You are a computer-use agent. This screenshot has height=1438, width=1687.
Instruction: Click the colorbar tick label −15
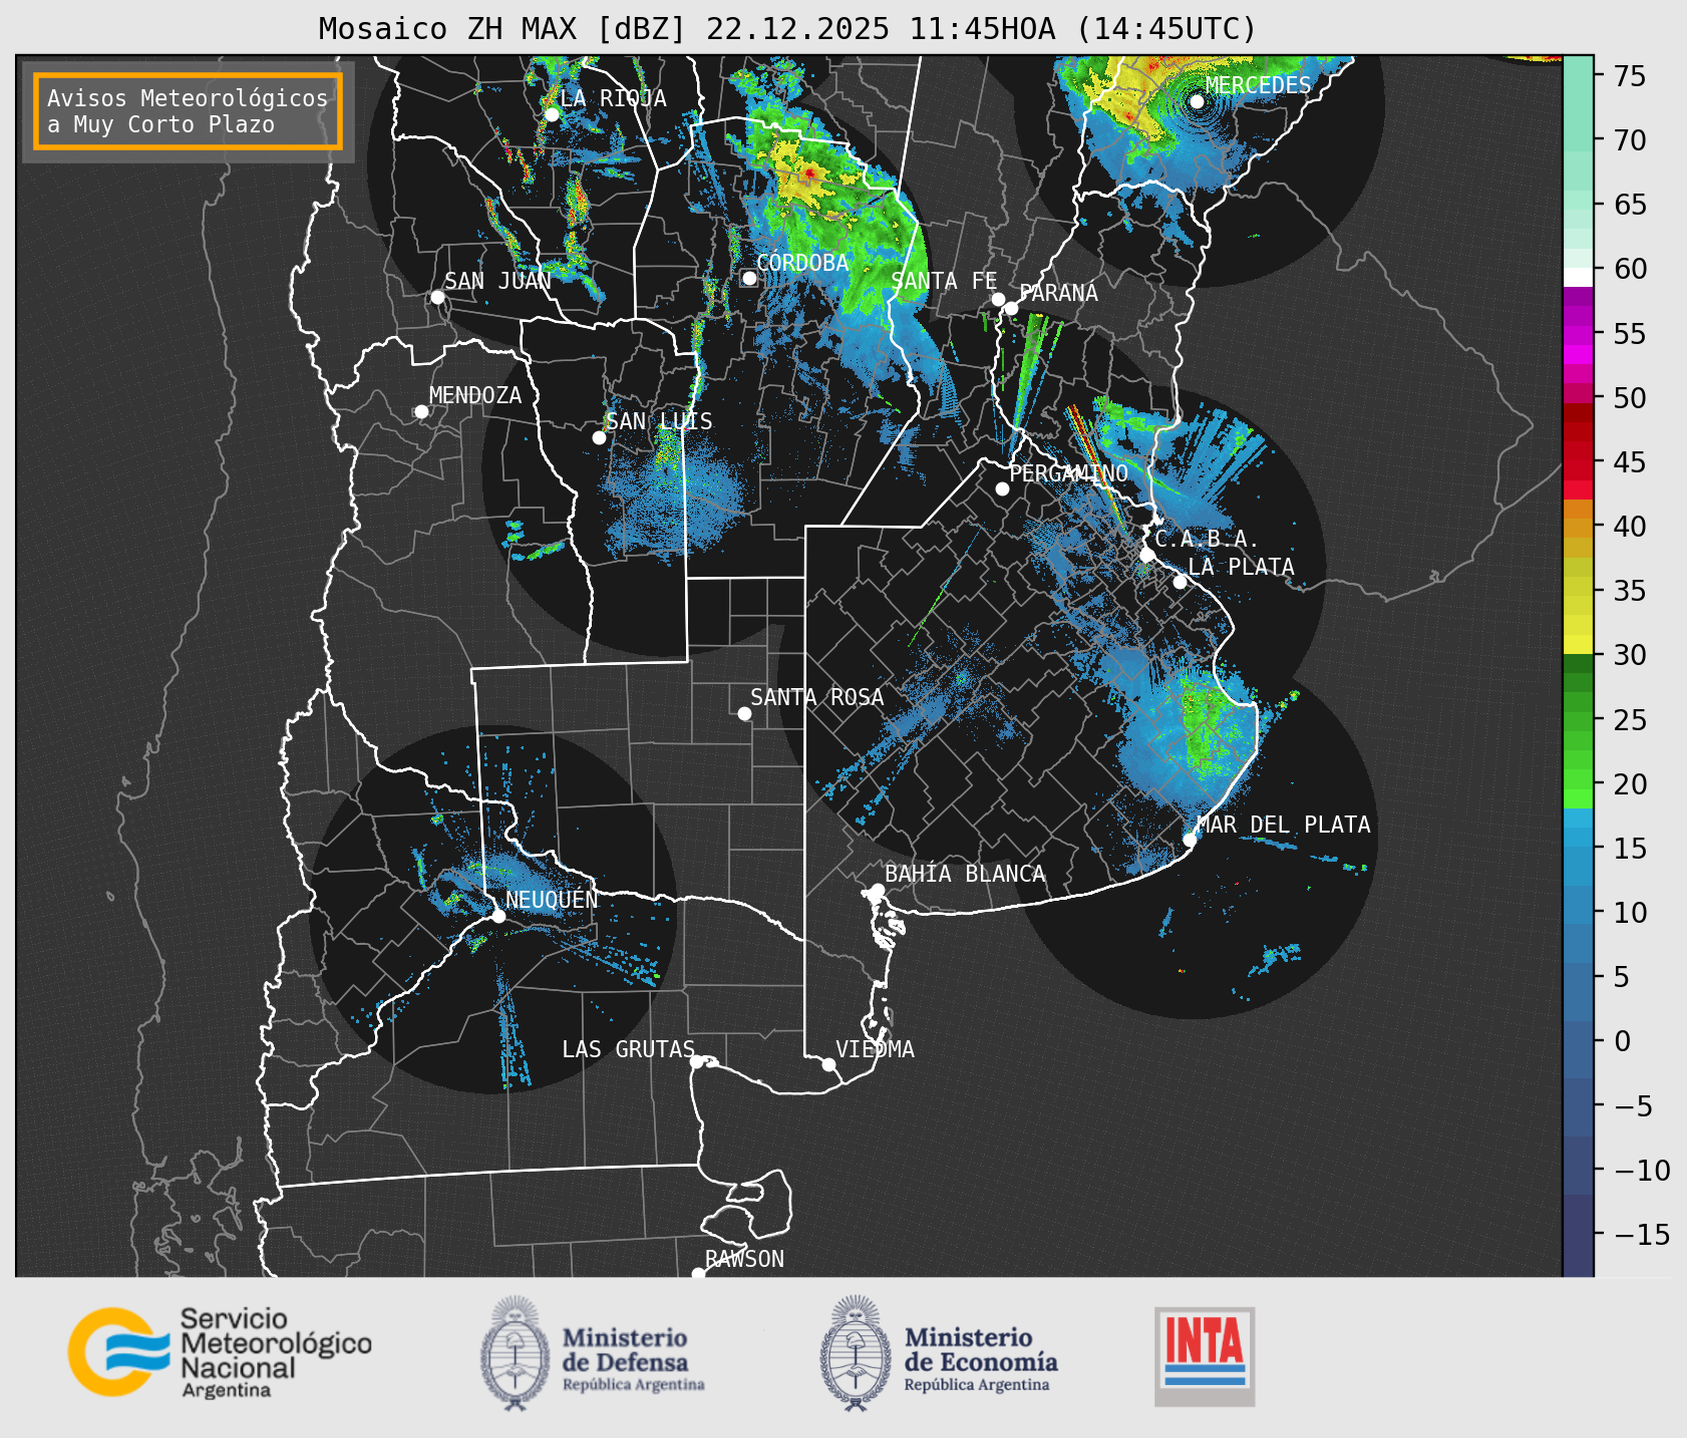pos(1641,1234)
